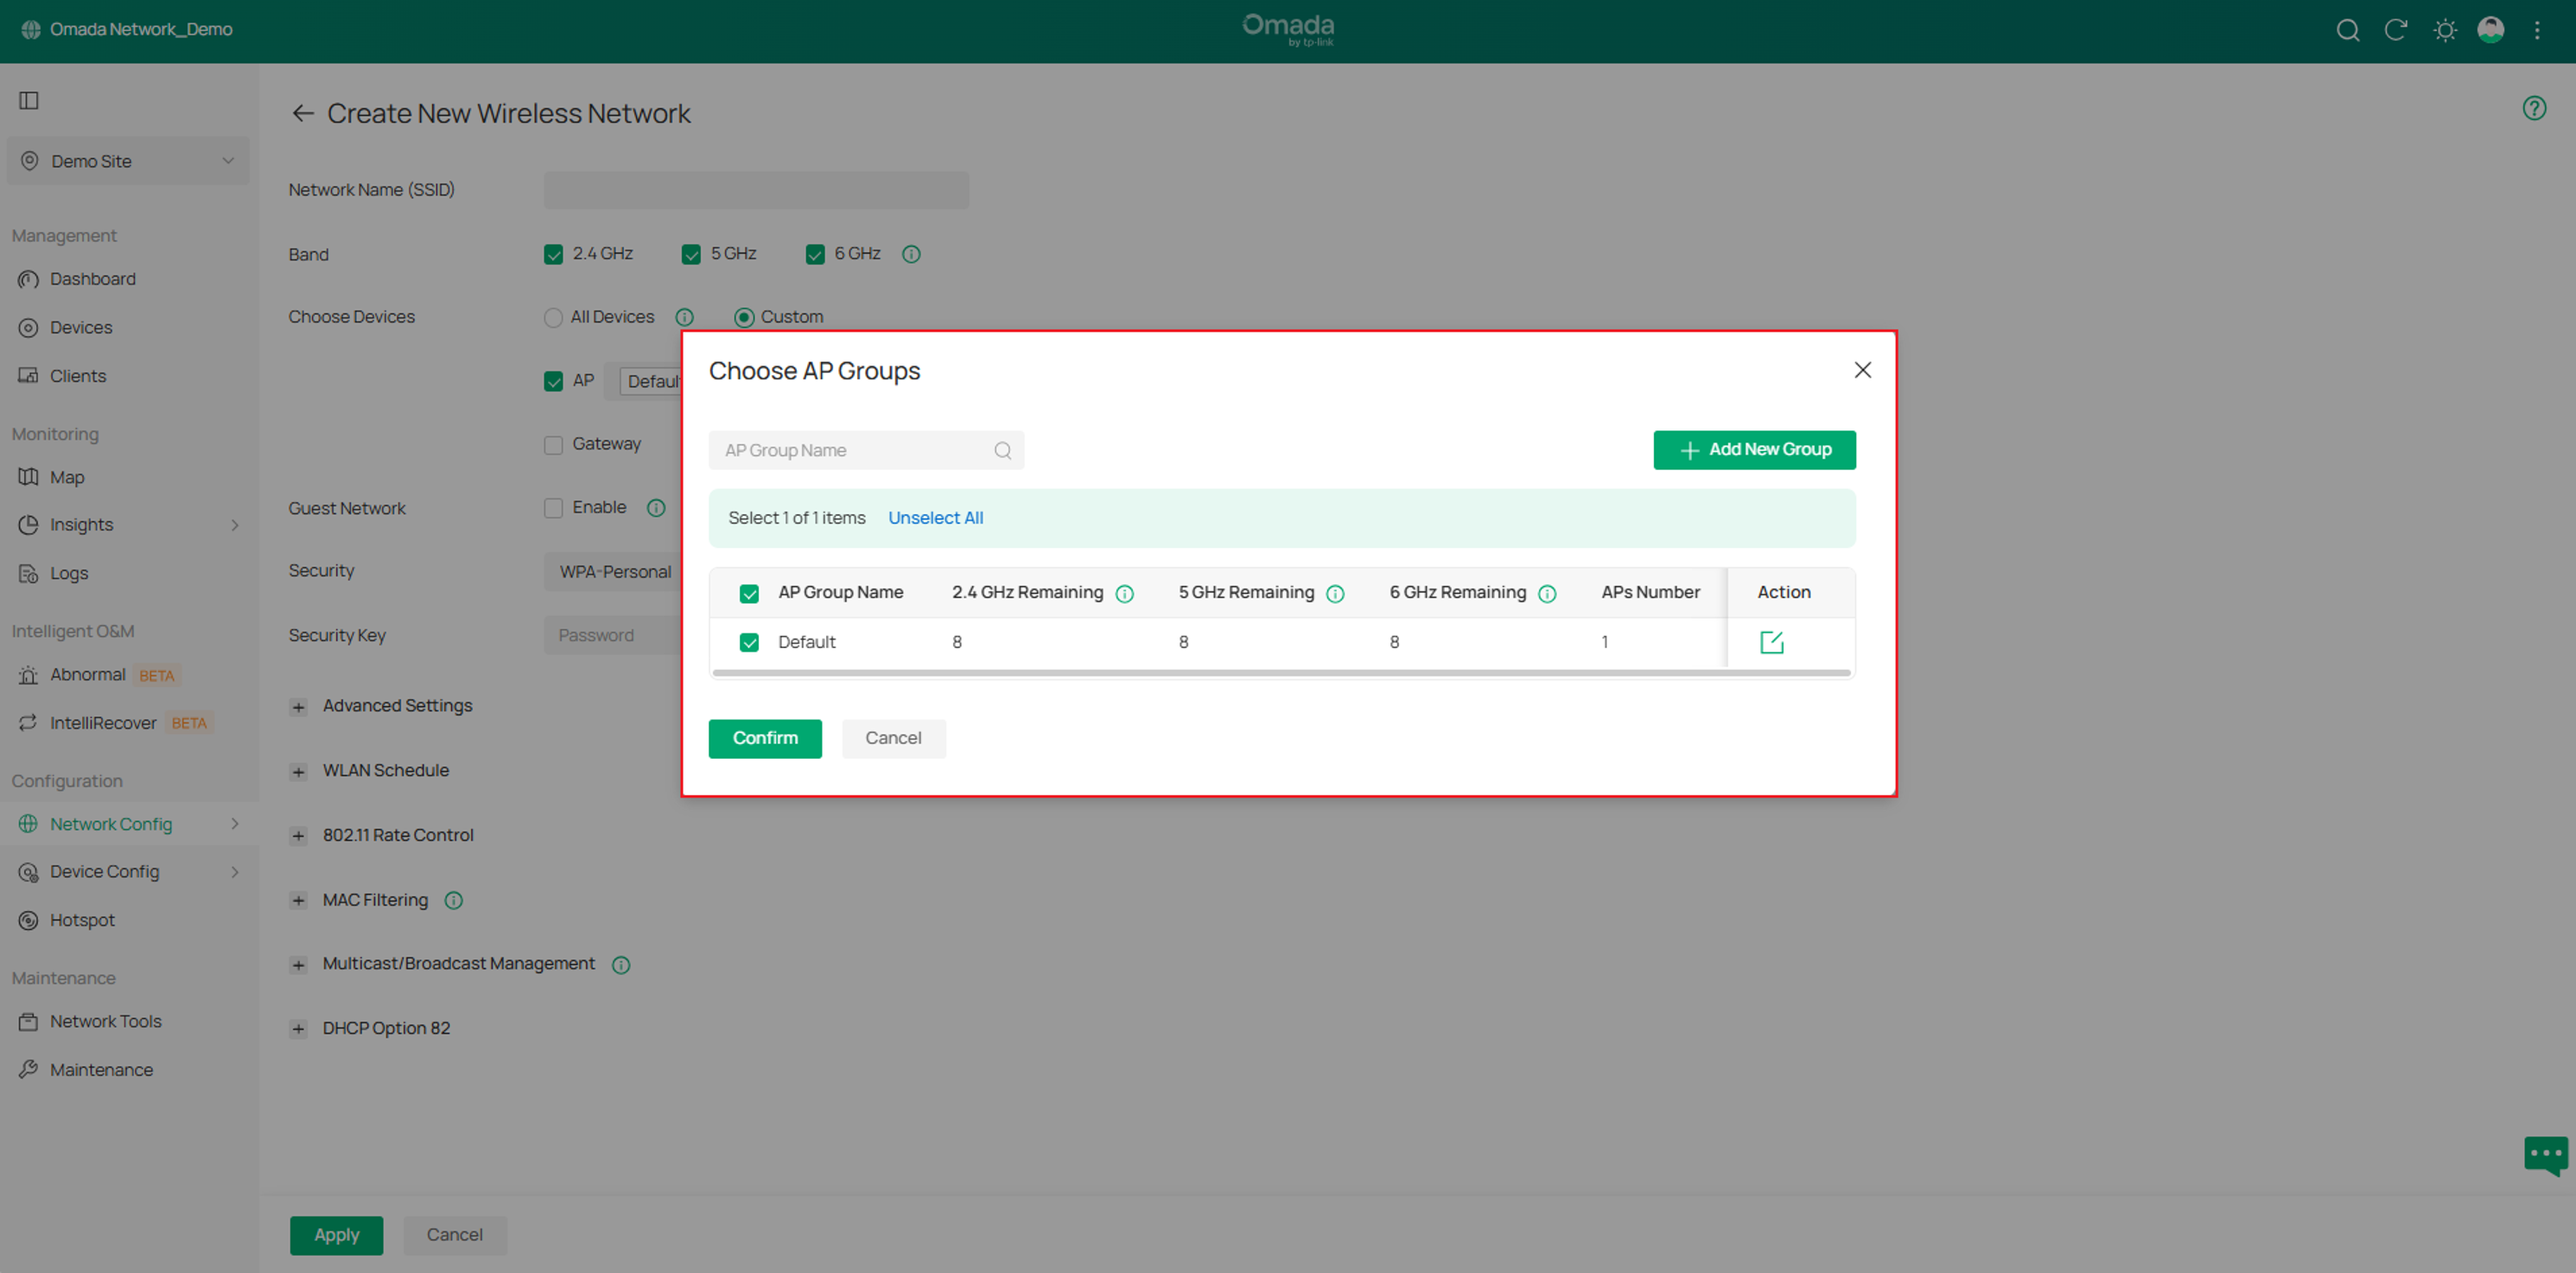
Task: Click the help question mark icon
Action: click(x=2533, y=108)
